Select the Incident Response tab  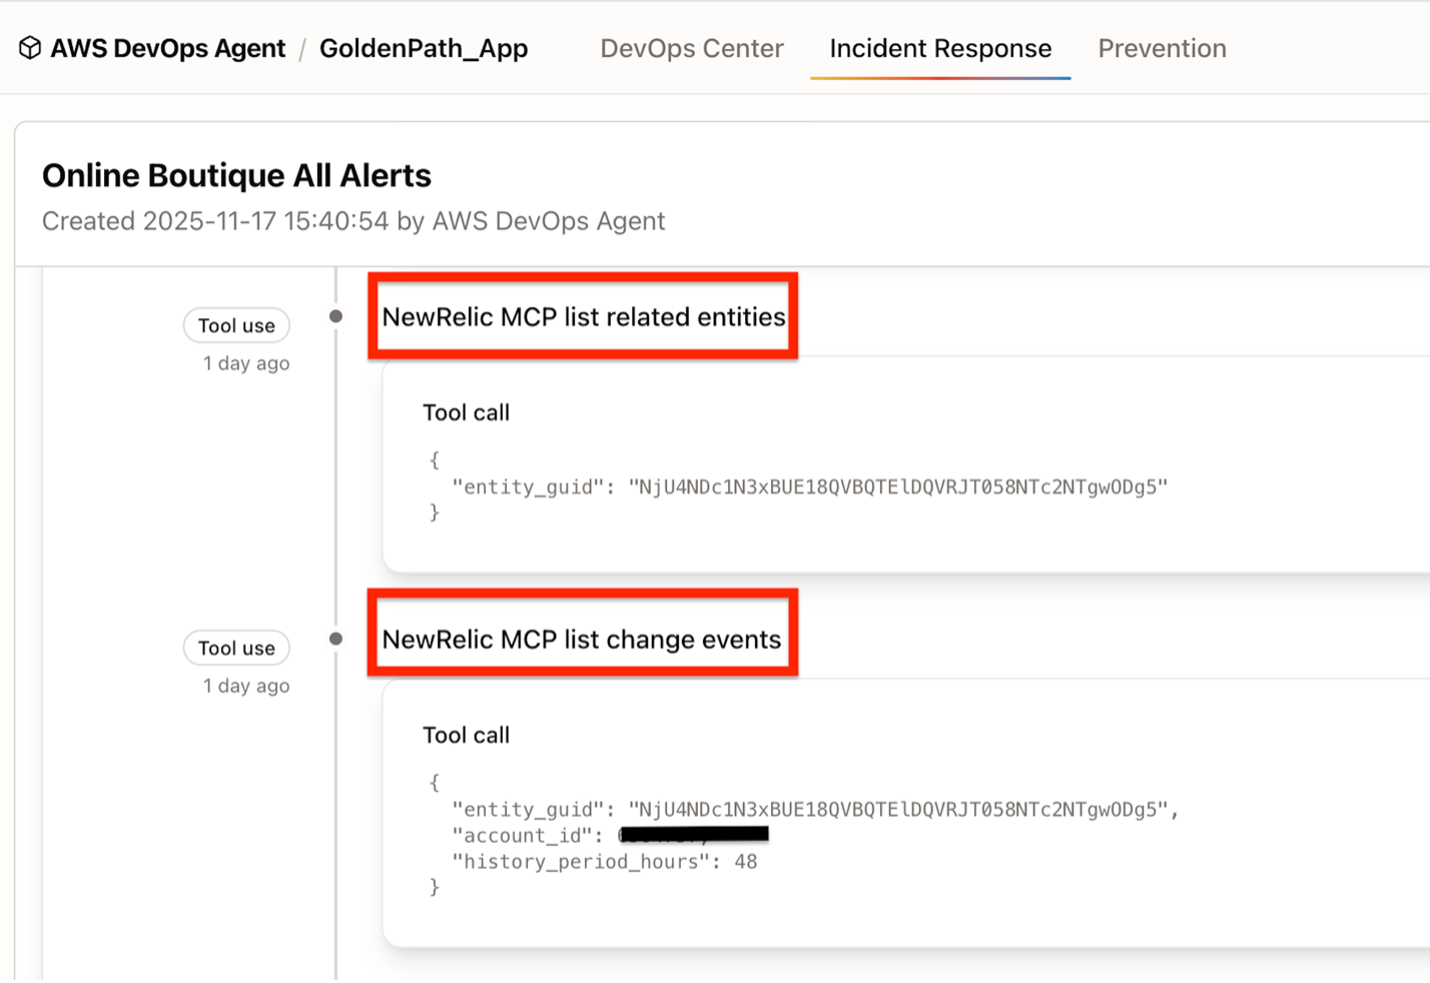point(940,48)
